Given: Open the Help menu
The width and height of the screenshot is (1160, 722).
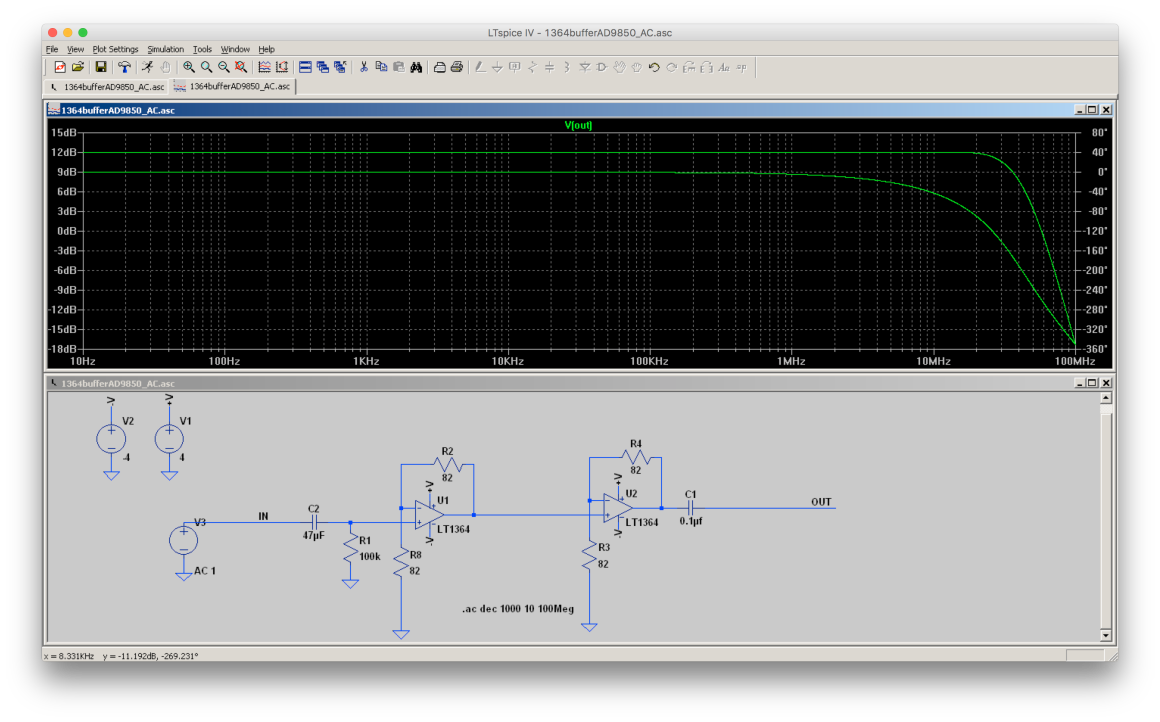Looking at the screenshot, I should 266,50.
